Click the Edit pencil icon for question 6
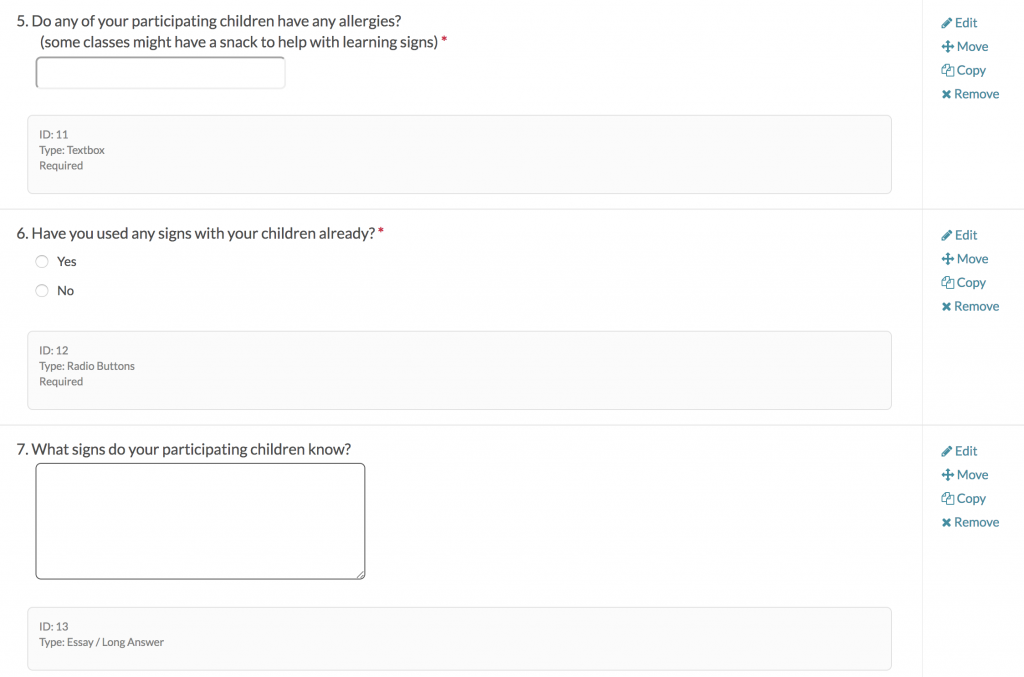 [x=947, y=236]
